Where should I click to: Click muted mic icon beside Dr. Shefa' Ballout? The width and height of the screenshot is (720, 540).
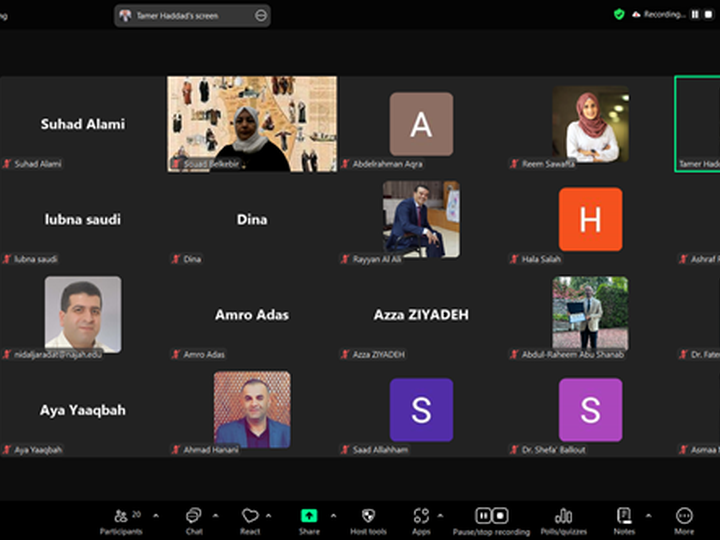click(x=514, y=450)
